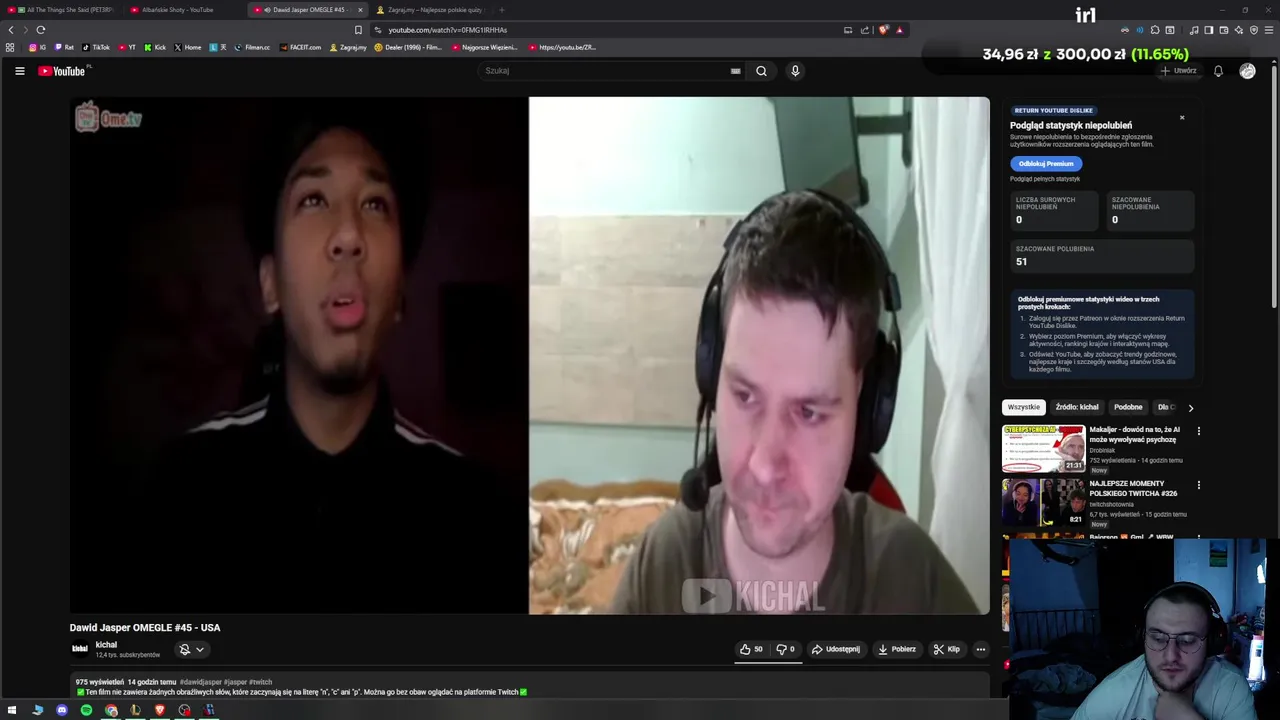Open the browser main menu
The height and width of the screenshot is (720, 1280).
(1269, 30)
